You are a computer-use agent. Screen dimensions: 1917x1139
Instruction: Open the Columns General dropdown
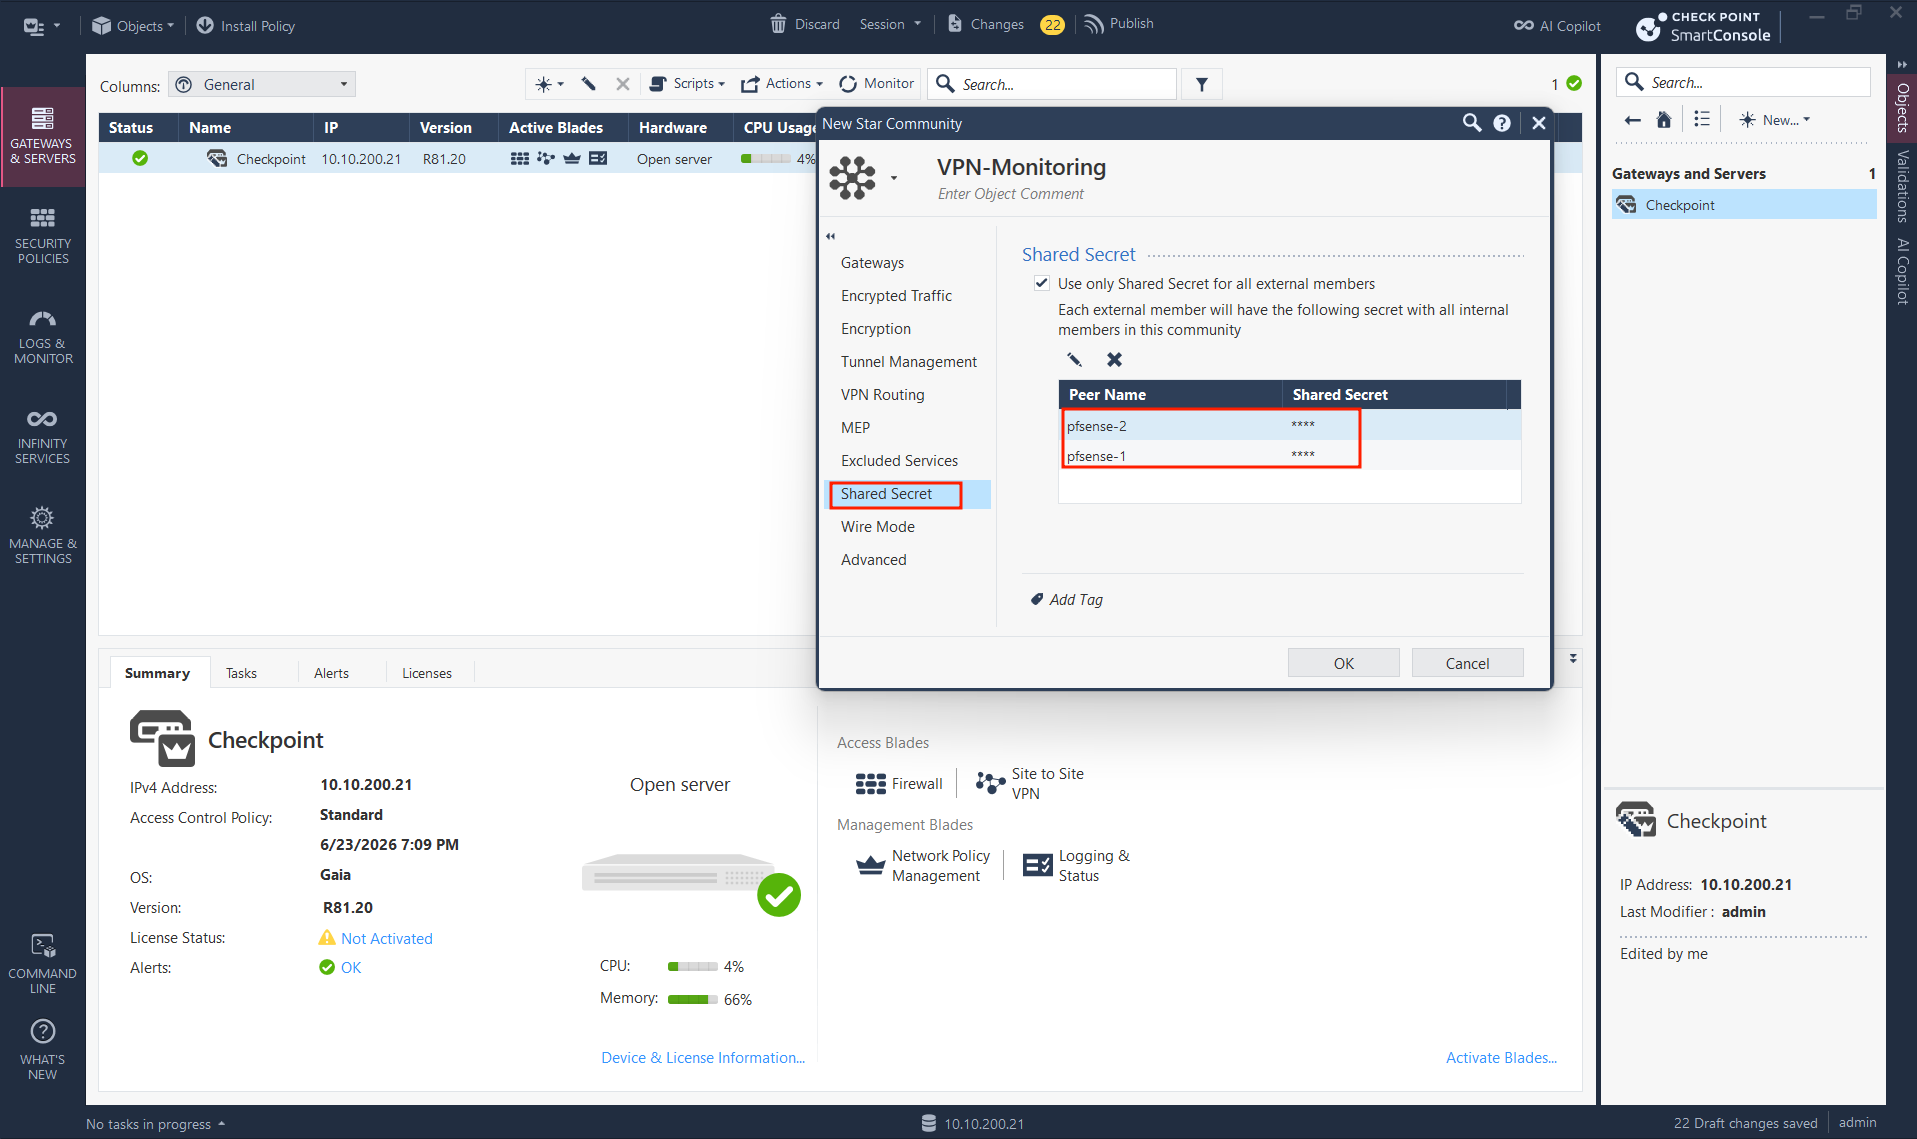click(262, 85)
